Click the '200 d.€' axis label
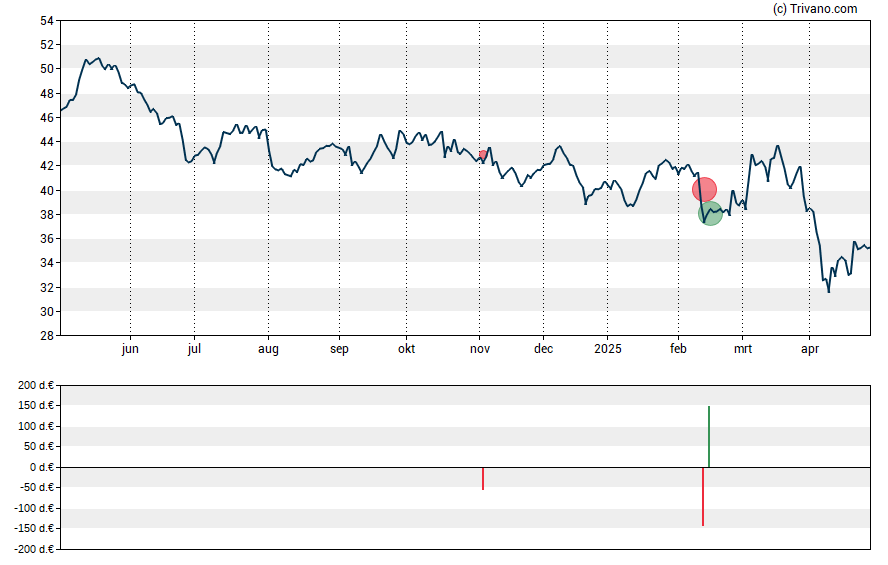 point(36,386)
